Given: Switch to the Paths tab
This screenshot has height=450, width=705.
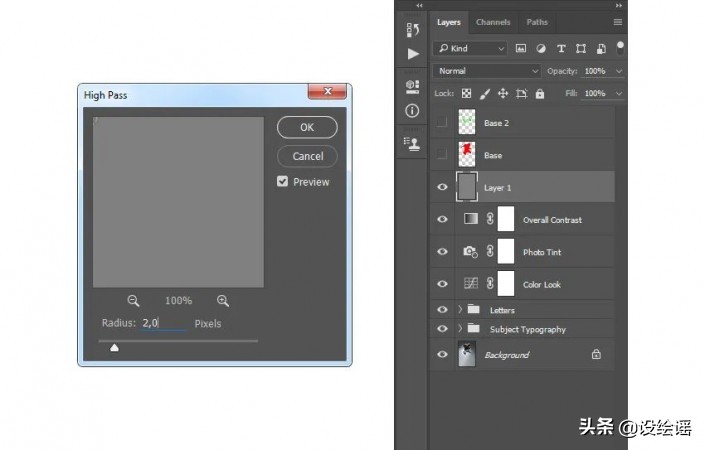Looking at the screenshot, I should click(537, 22).
